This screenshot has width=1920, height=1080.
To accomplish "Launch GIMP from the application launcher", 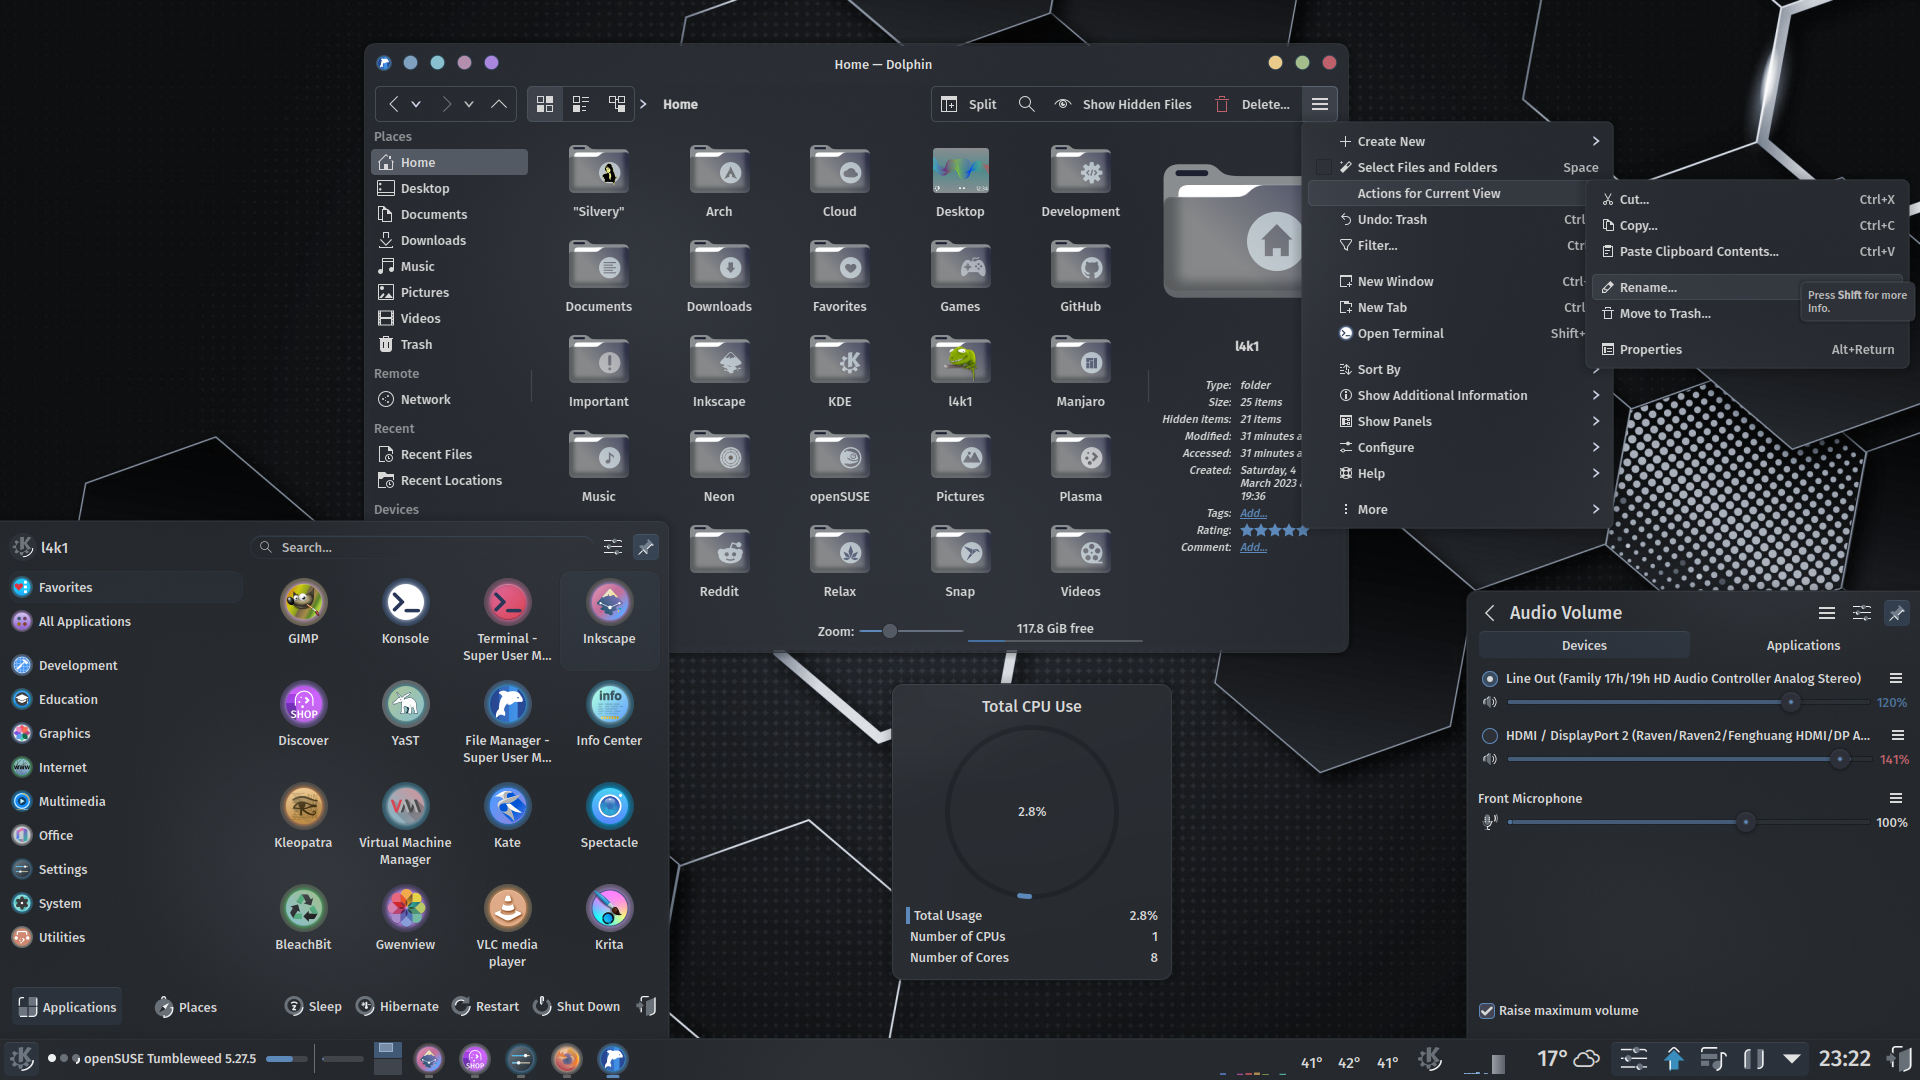I will point(303,613).
